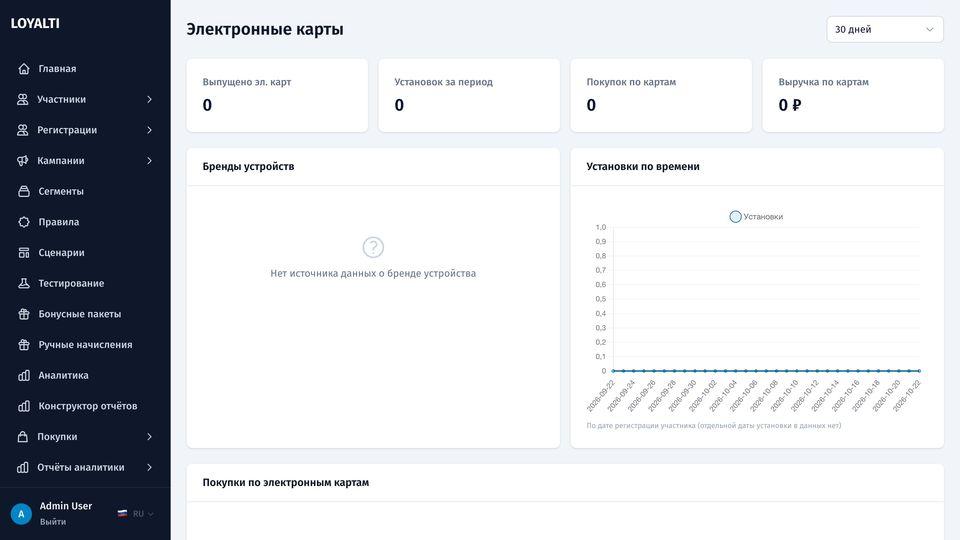Click the Покупки по электронным картам heading

tap(286, 482)
